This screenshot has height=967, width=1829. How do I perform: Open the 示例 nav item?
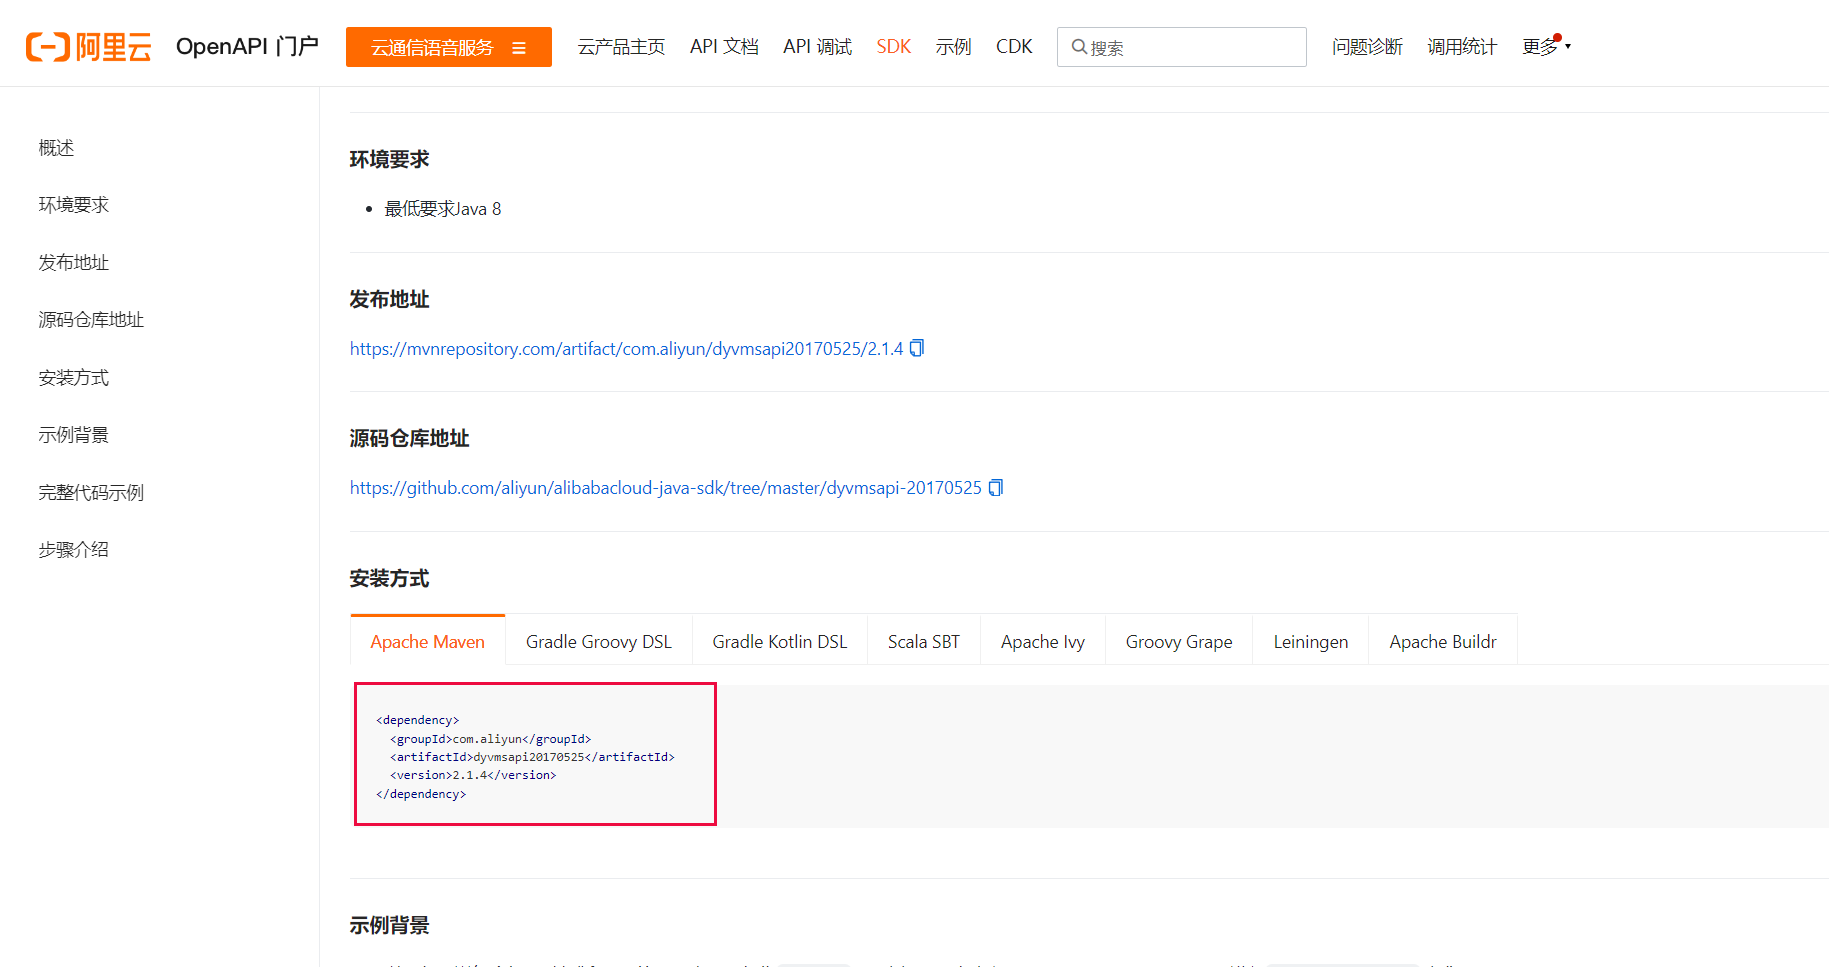tap(953, 47)
